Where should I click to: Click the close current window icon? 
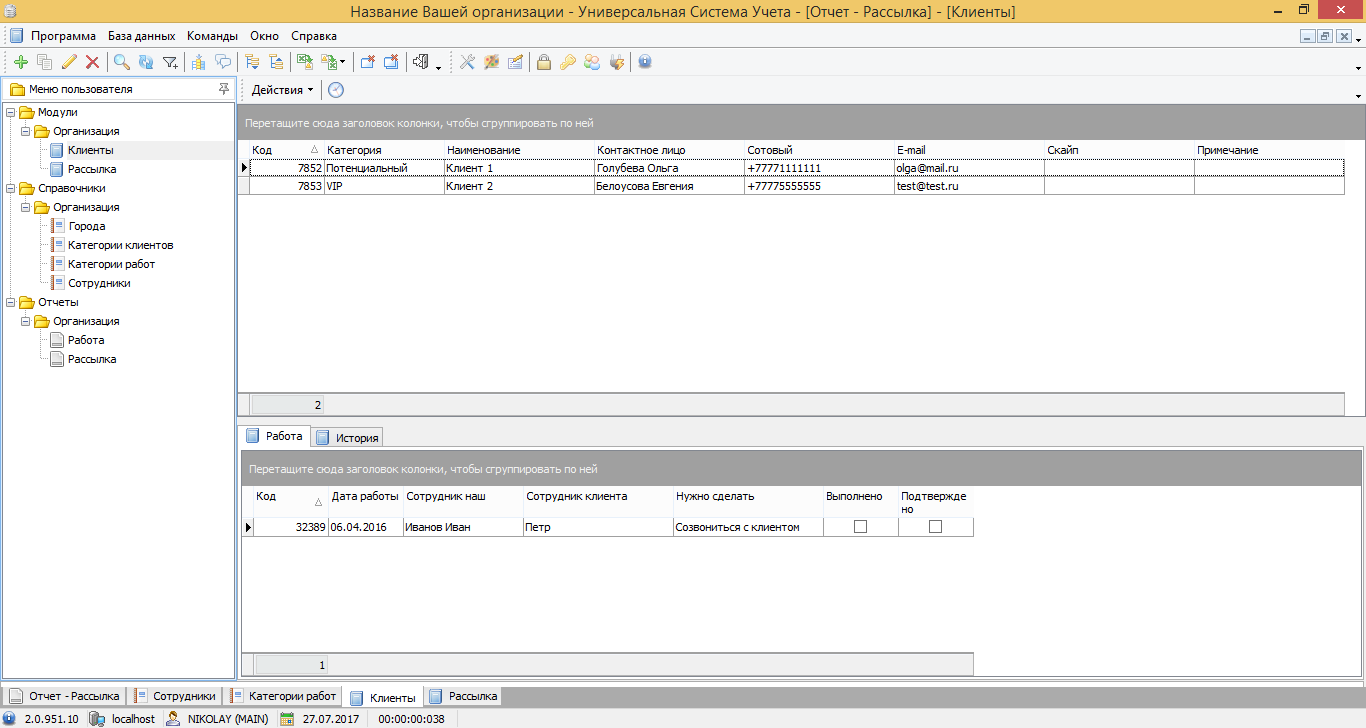[367, 62]
